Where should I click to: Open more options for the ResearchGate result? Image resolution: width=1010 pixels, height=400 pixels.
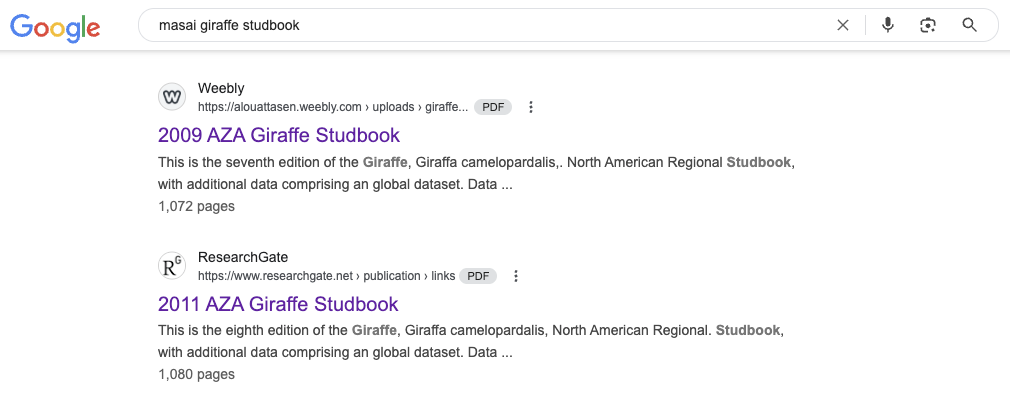tap(515, 276)
